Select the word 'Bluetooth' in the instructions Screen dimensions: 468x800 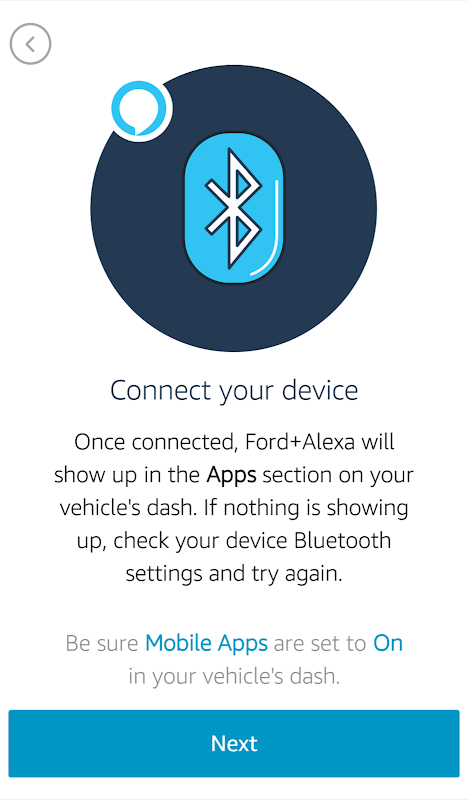(343, 540)
